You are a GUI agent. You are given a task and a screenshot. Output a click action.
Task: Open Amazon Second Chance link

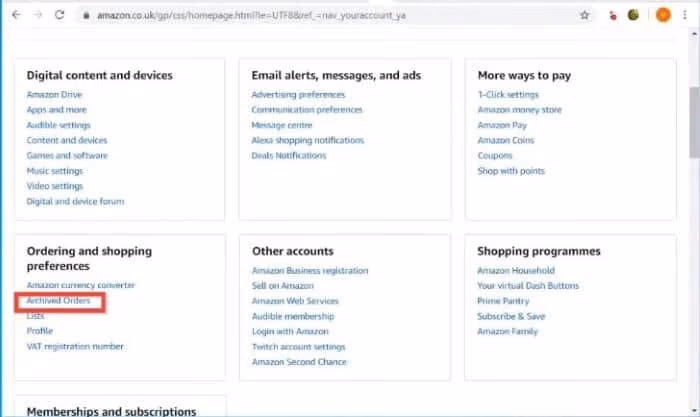click(299, 362)
